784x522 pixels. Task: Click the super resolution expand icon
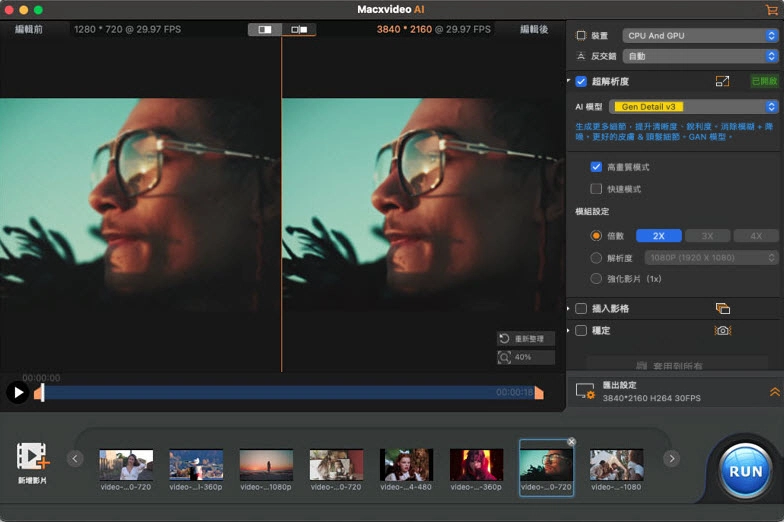pos(722,81)
